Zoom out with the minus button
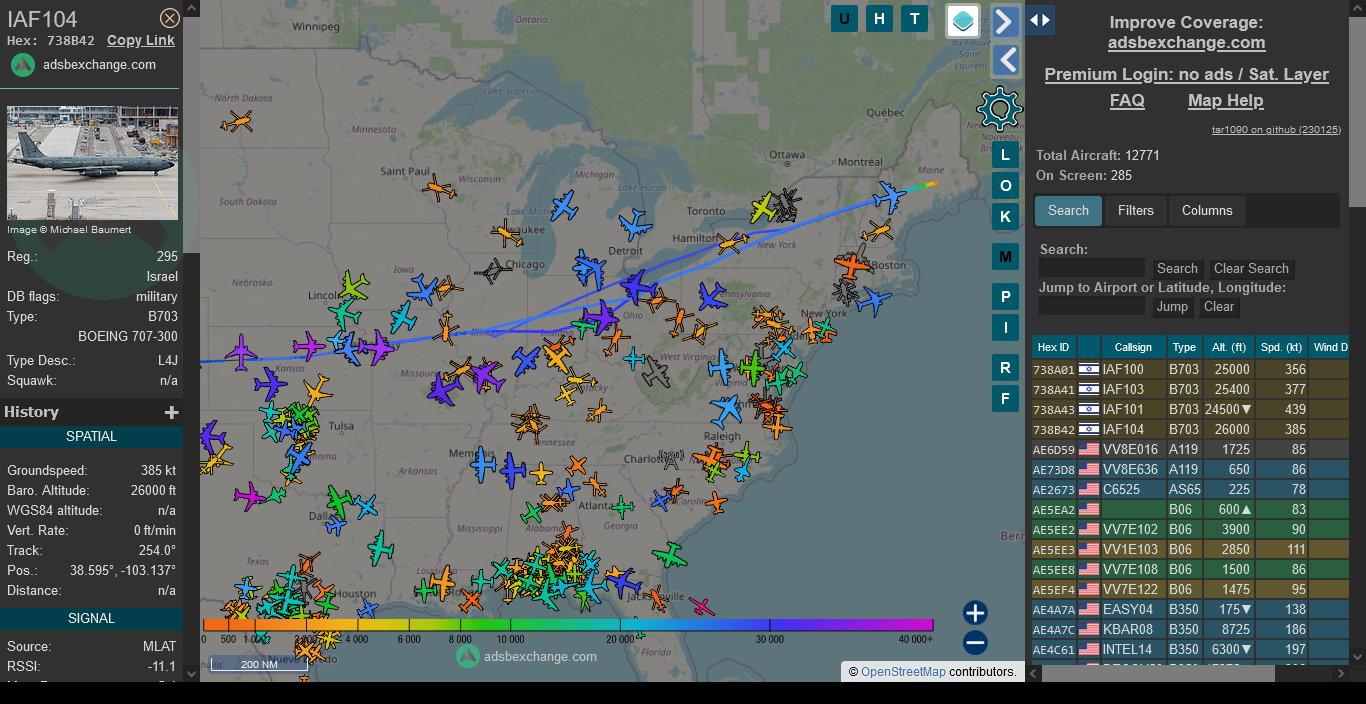This screenshot has width=1366, height=704. pos(975,643)
